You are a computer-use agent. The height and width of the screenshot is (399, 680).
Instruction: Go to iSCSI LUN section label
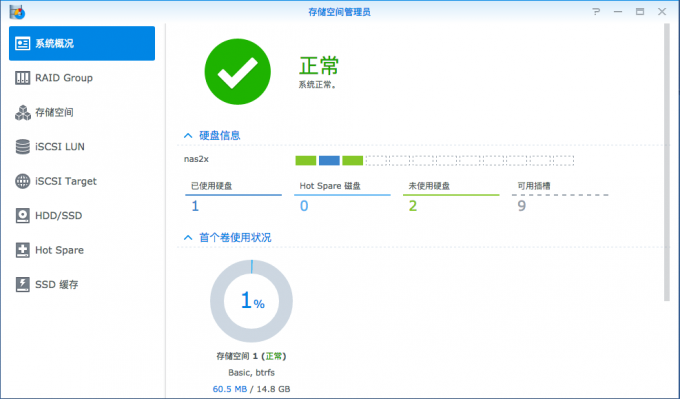(x=60, y=147)
